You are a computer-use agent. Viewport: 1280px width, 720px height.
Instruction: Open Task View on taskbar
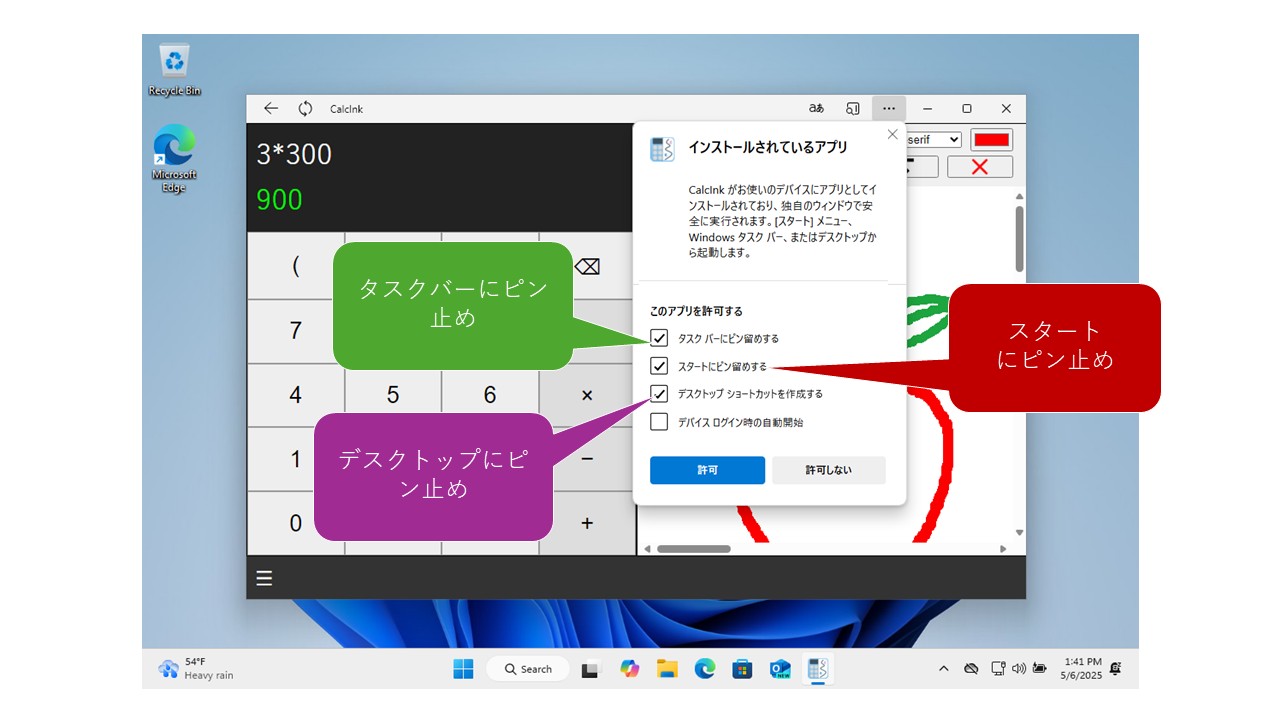point(591,669)
